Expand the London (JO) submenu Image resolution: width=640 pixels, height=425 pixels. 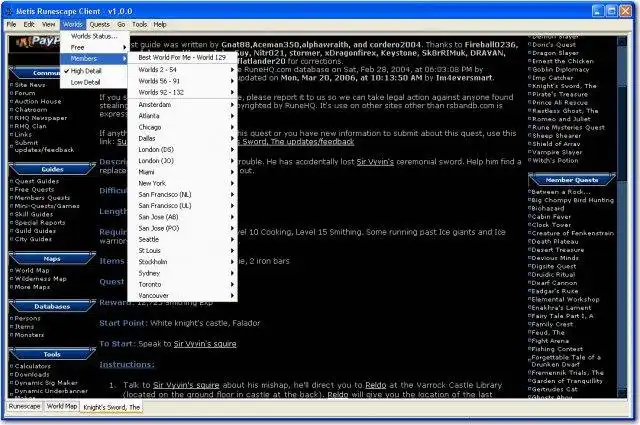(x=182, y=161)
